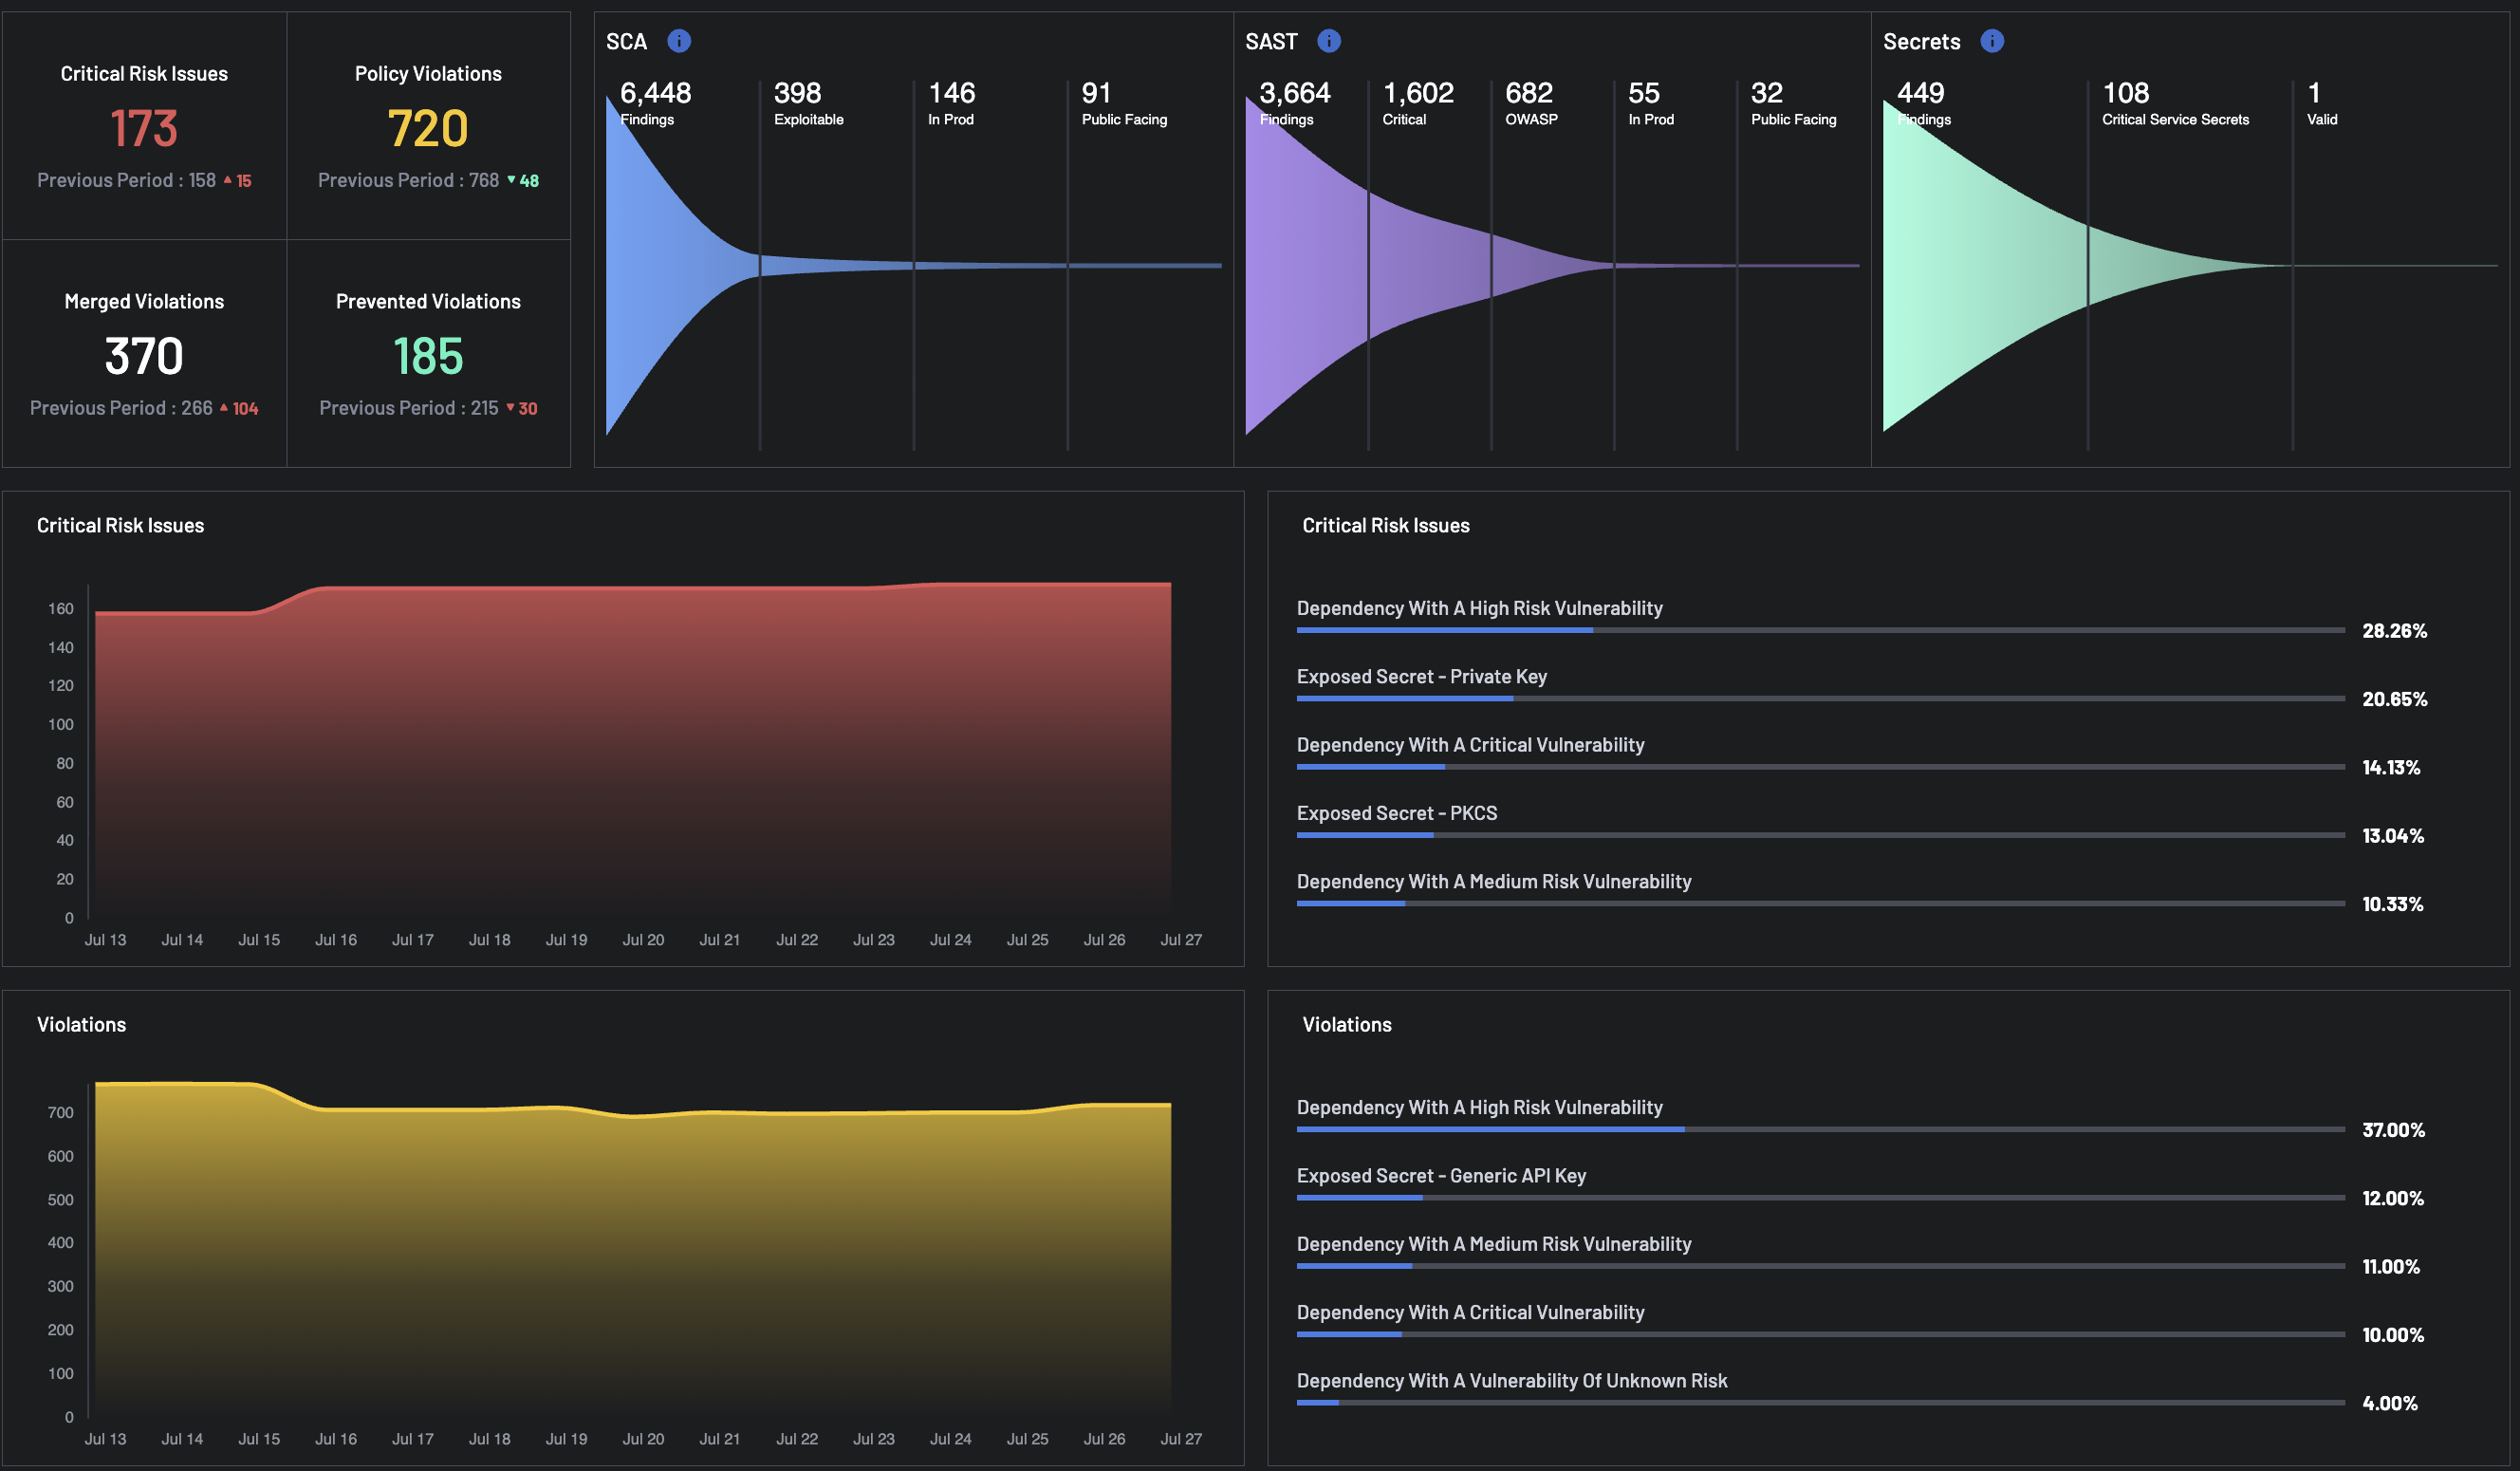
Task: Open the SCA info icon
Action: 679,41
